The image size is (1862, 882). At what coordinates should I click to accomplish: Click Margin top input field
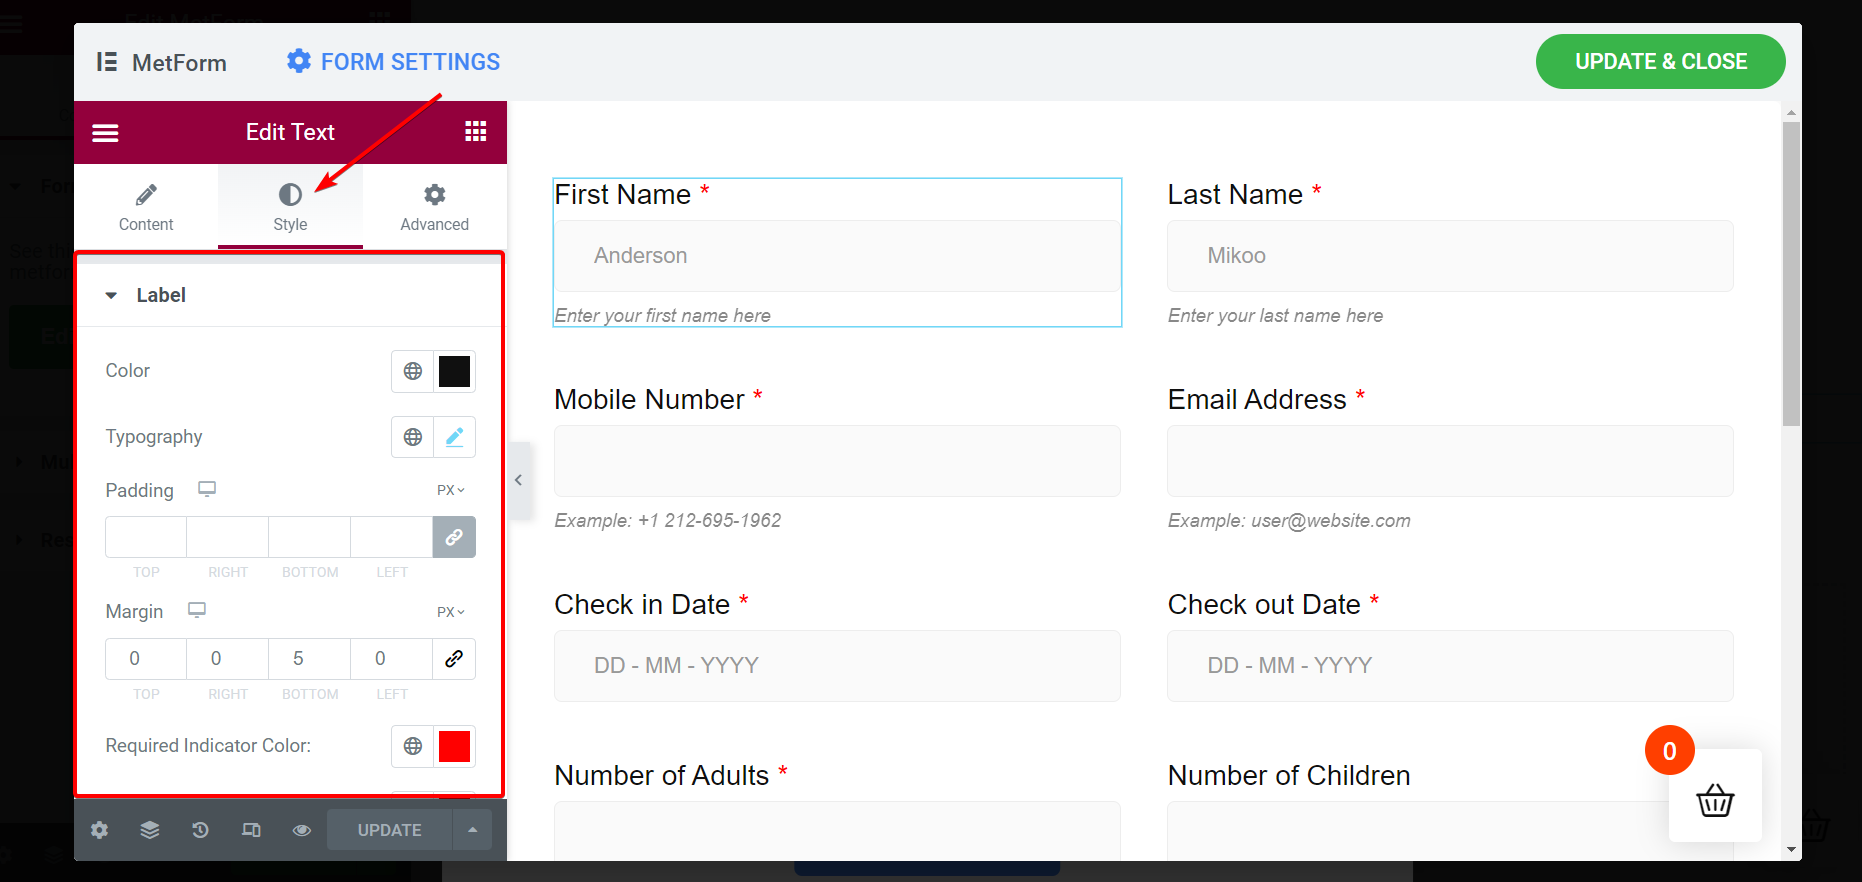[146, 659]
